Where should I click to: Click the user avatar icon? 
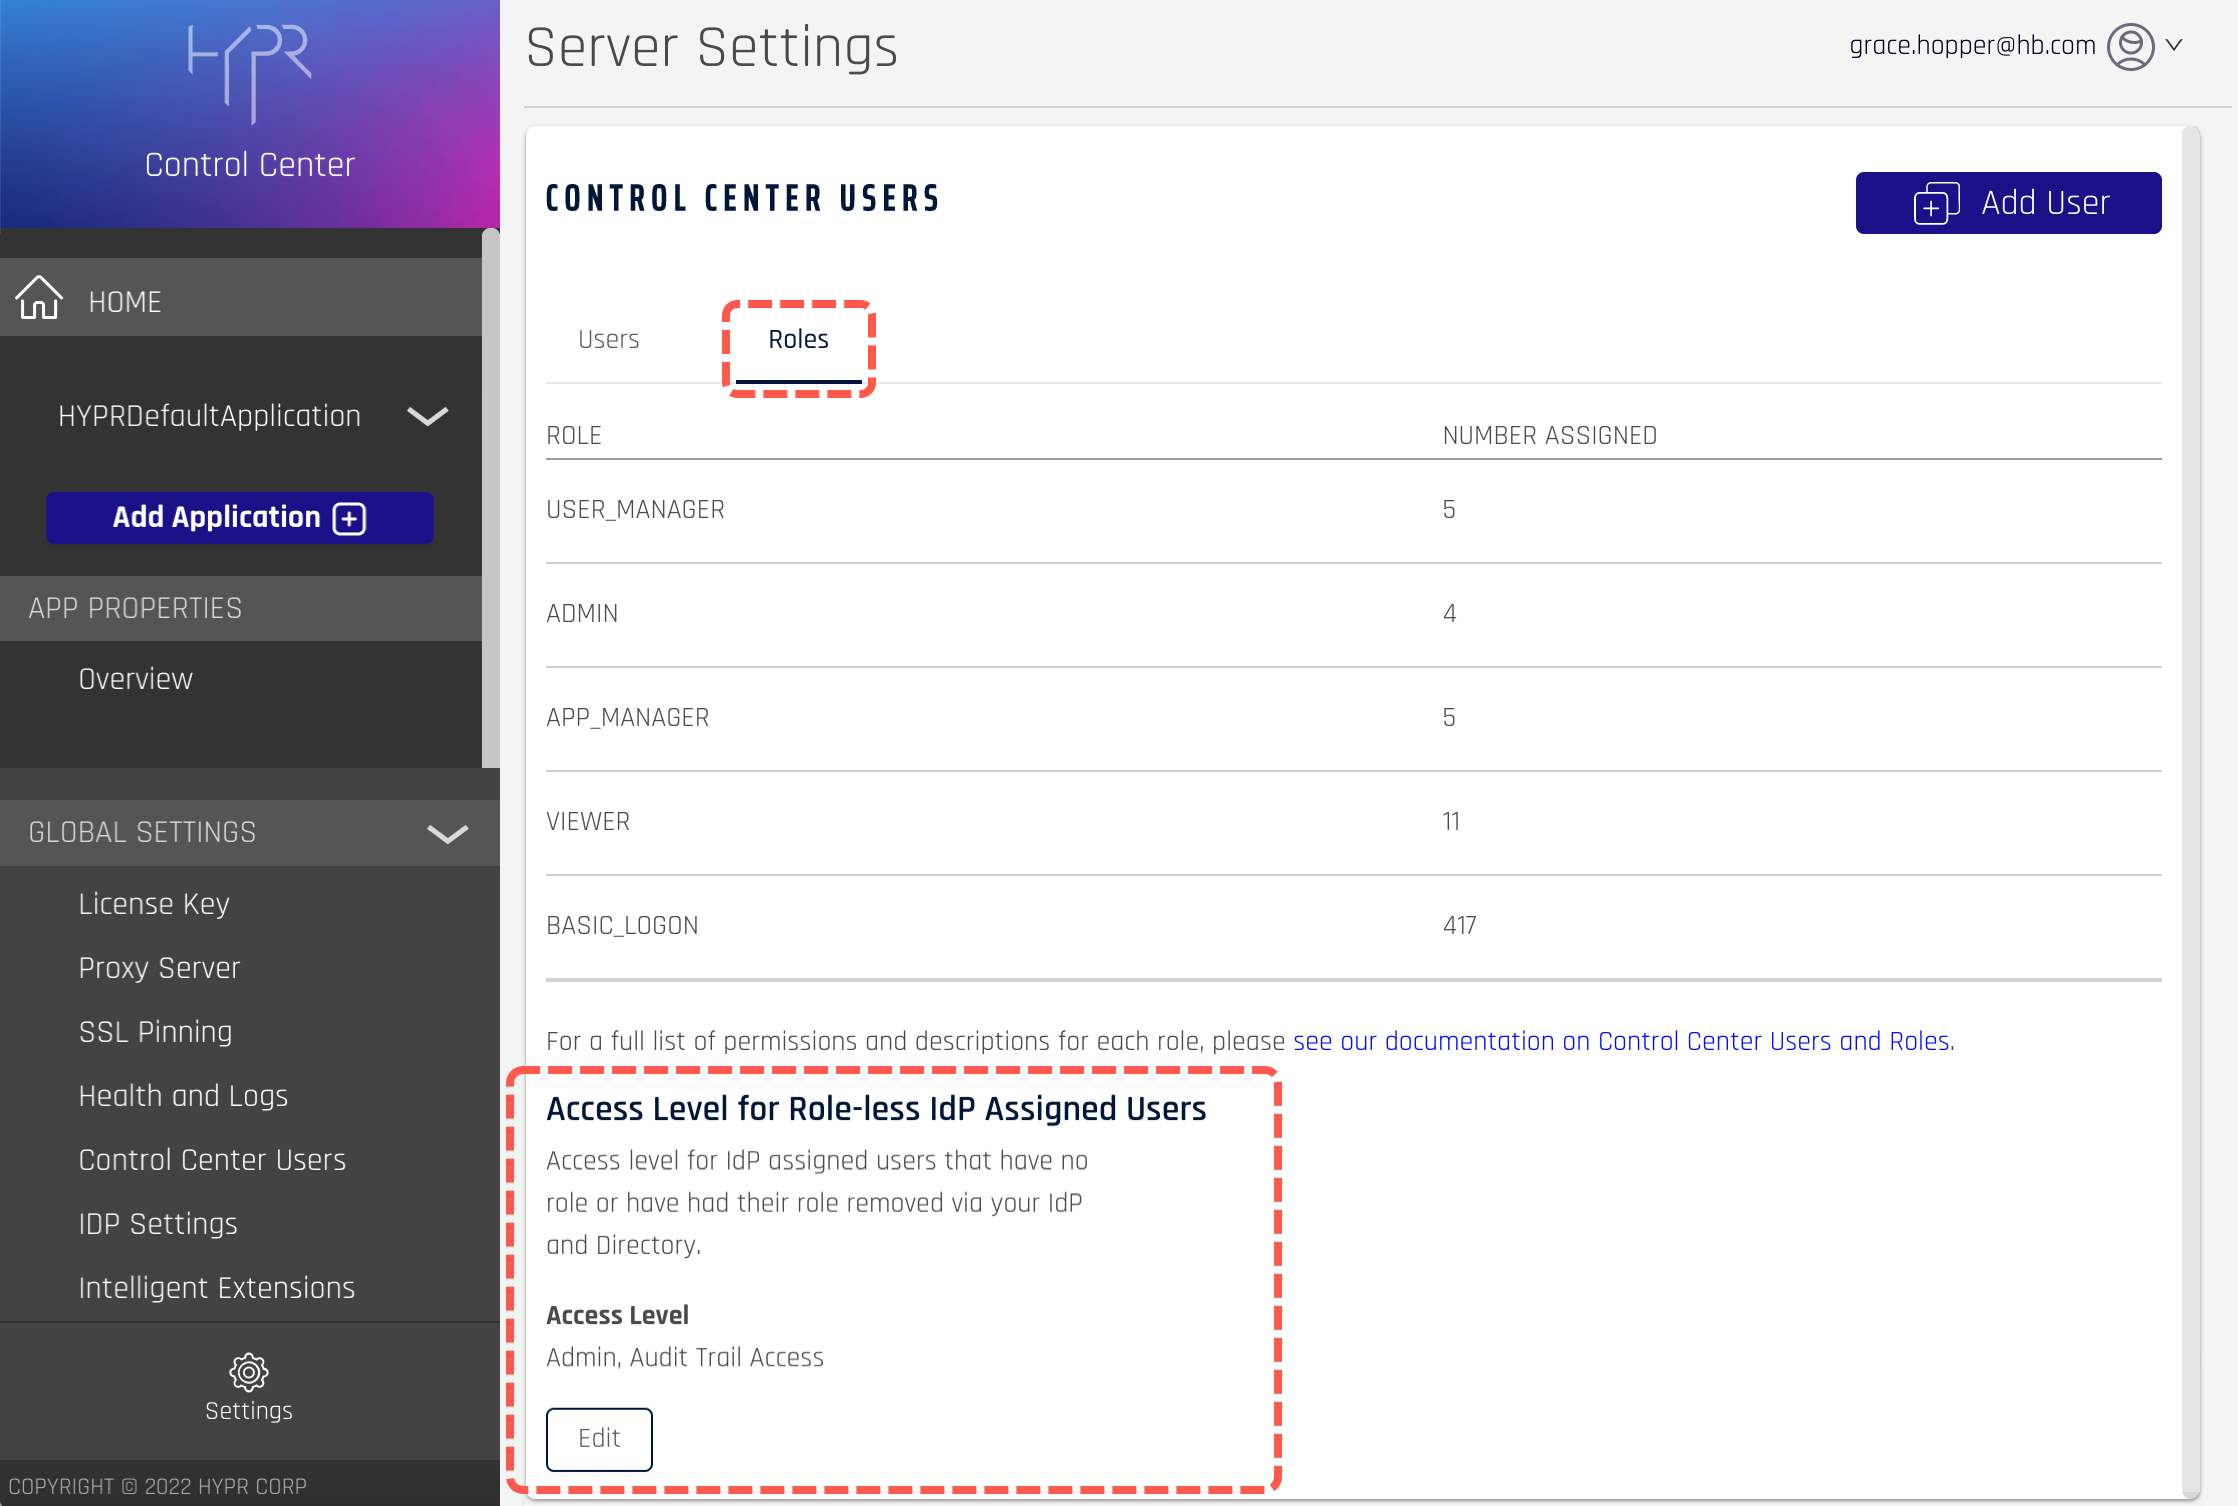coord(2130,46)
